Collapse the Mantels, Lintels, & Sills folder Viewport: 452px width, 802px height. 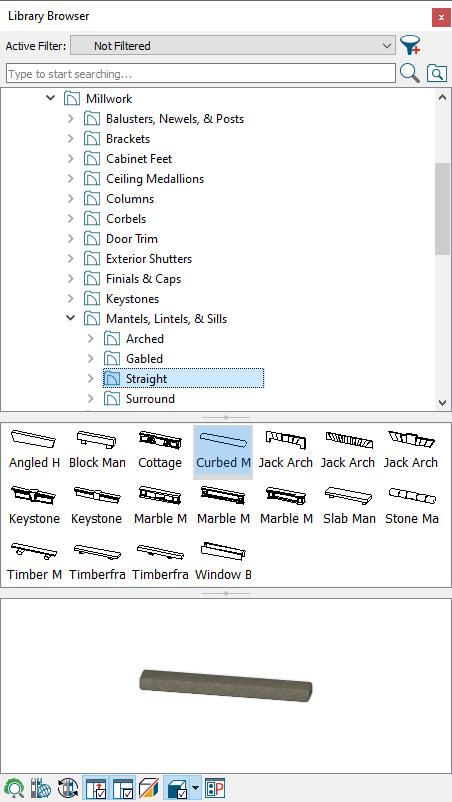(x=71, y=319)
